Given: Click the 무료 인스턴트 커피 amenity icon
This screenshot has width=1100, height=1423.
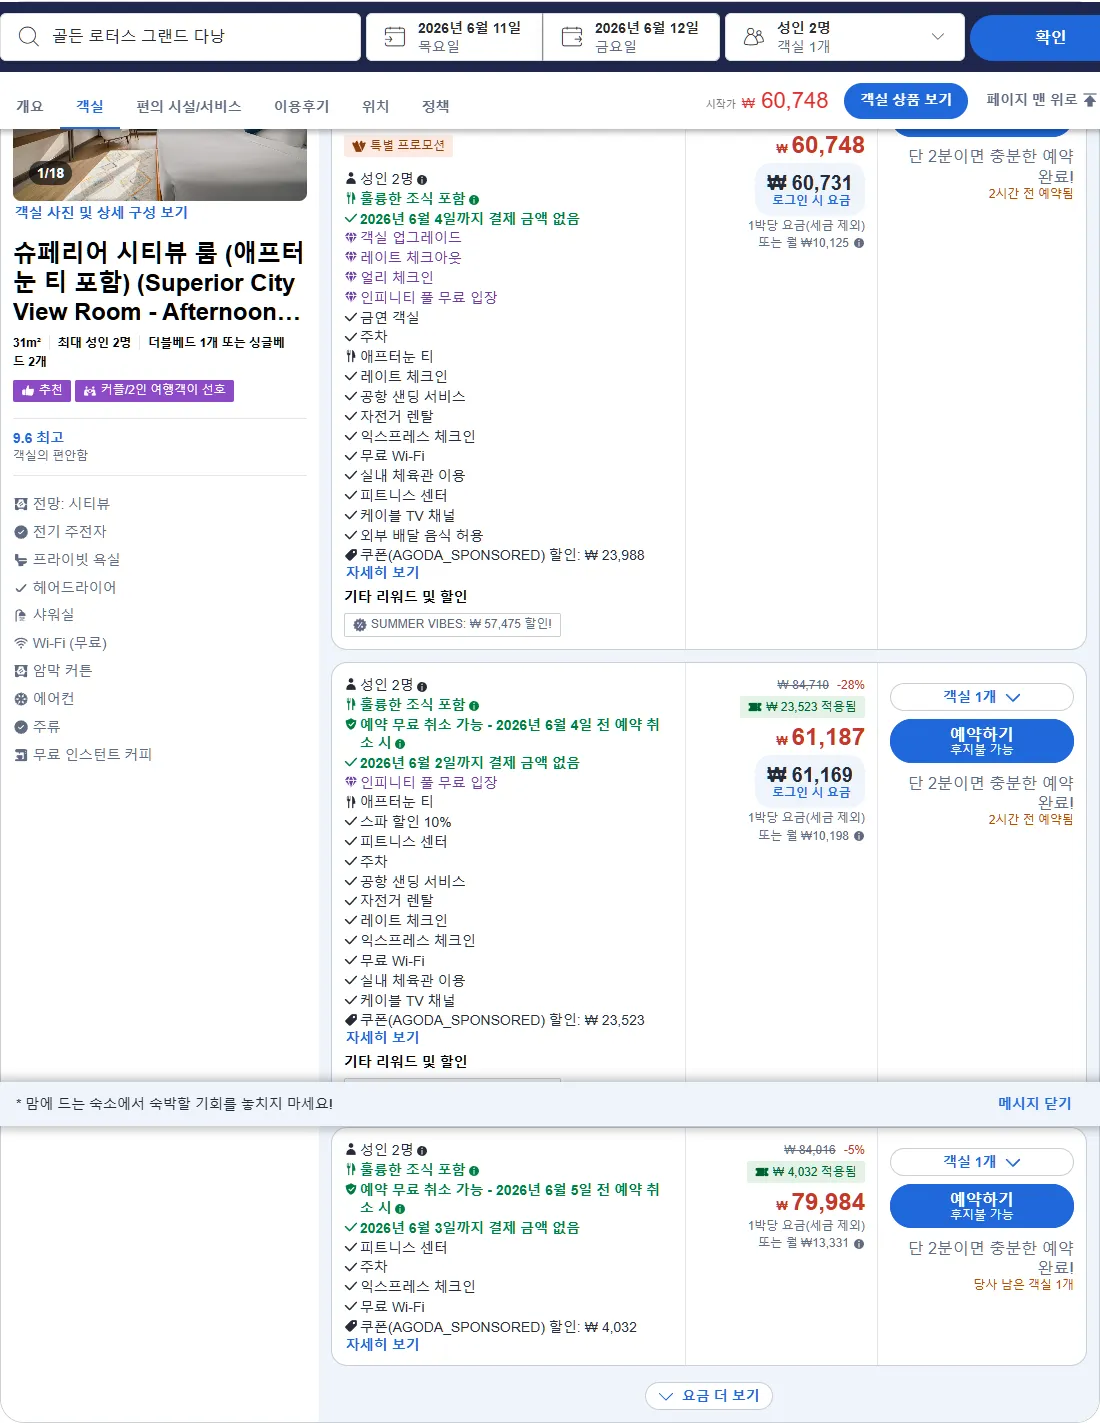Looking at the screenshot, I should pos(21,755).
